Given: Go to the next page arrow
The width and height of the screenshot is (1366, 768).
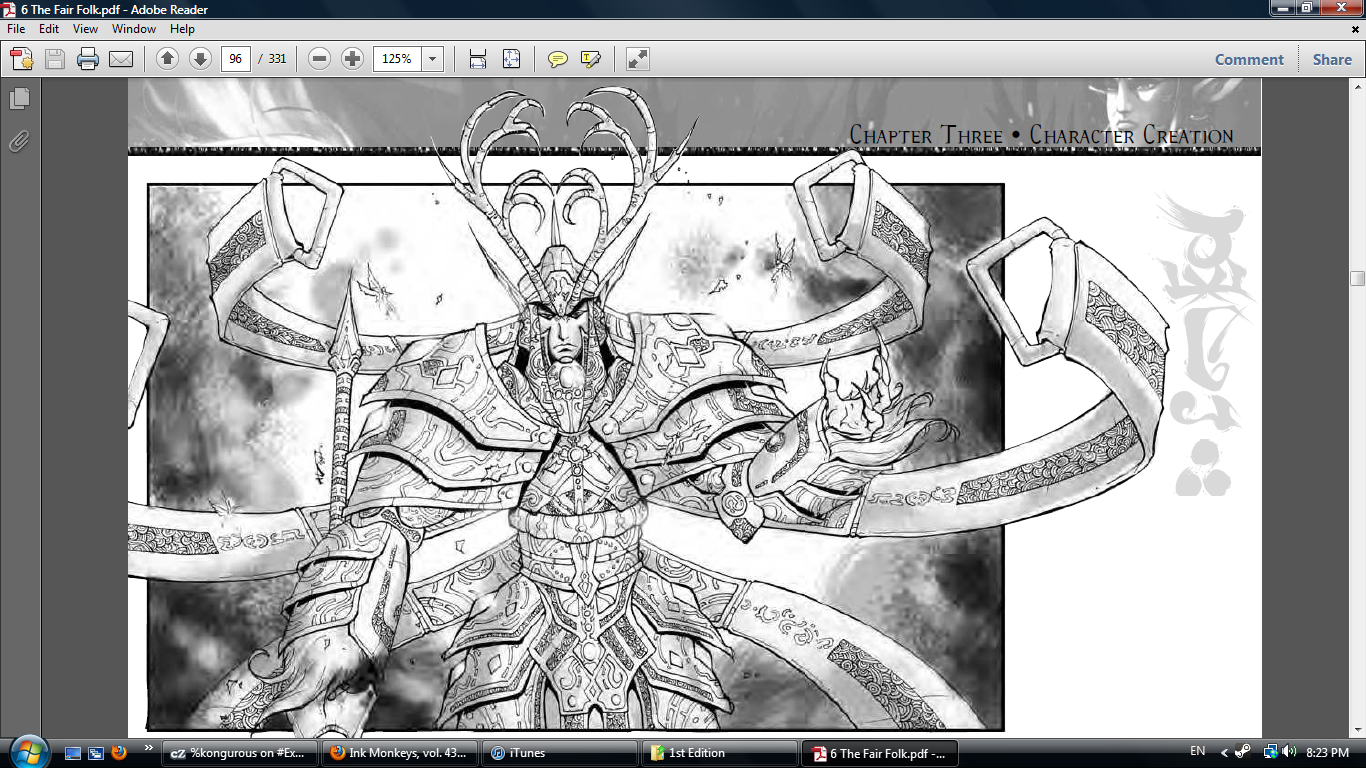Looking at the screenshot, I should [200, 59].
